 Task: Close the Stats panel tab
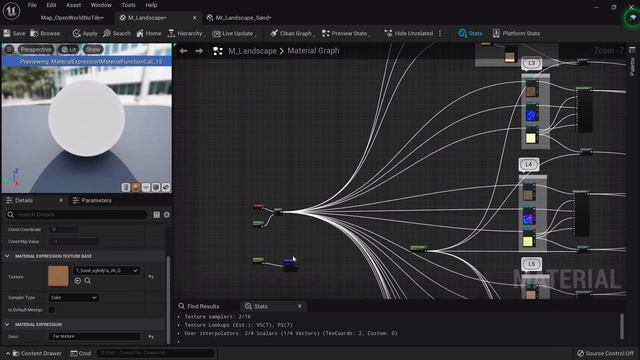[300, 306]
